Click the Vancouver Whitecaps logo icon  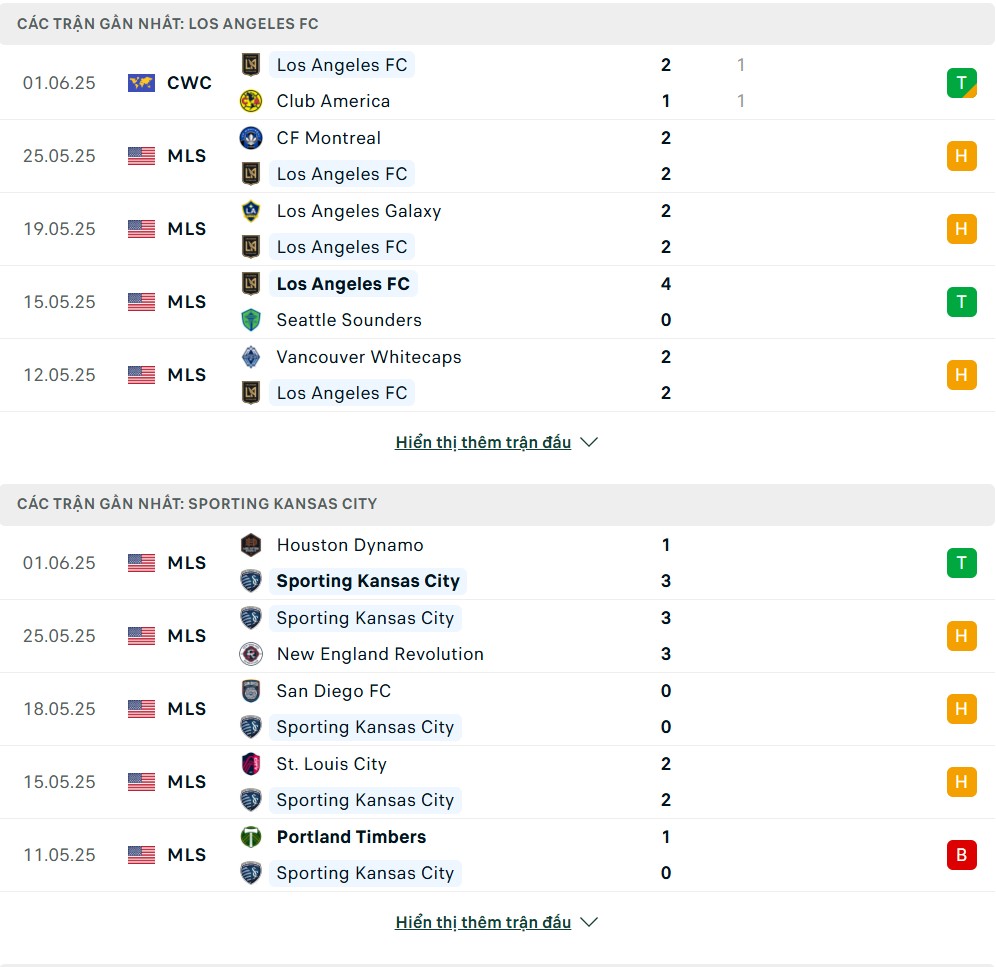251,357
